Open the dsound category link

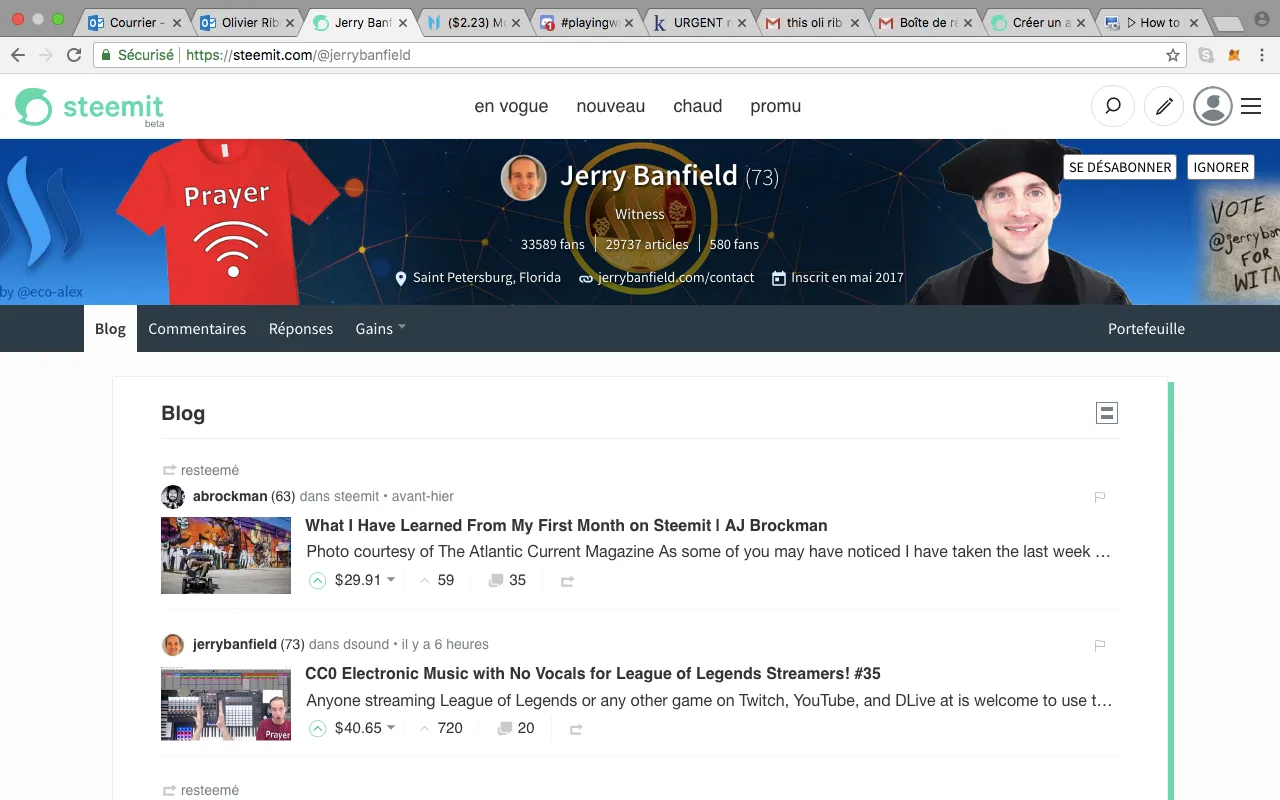tap(366, 644)
